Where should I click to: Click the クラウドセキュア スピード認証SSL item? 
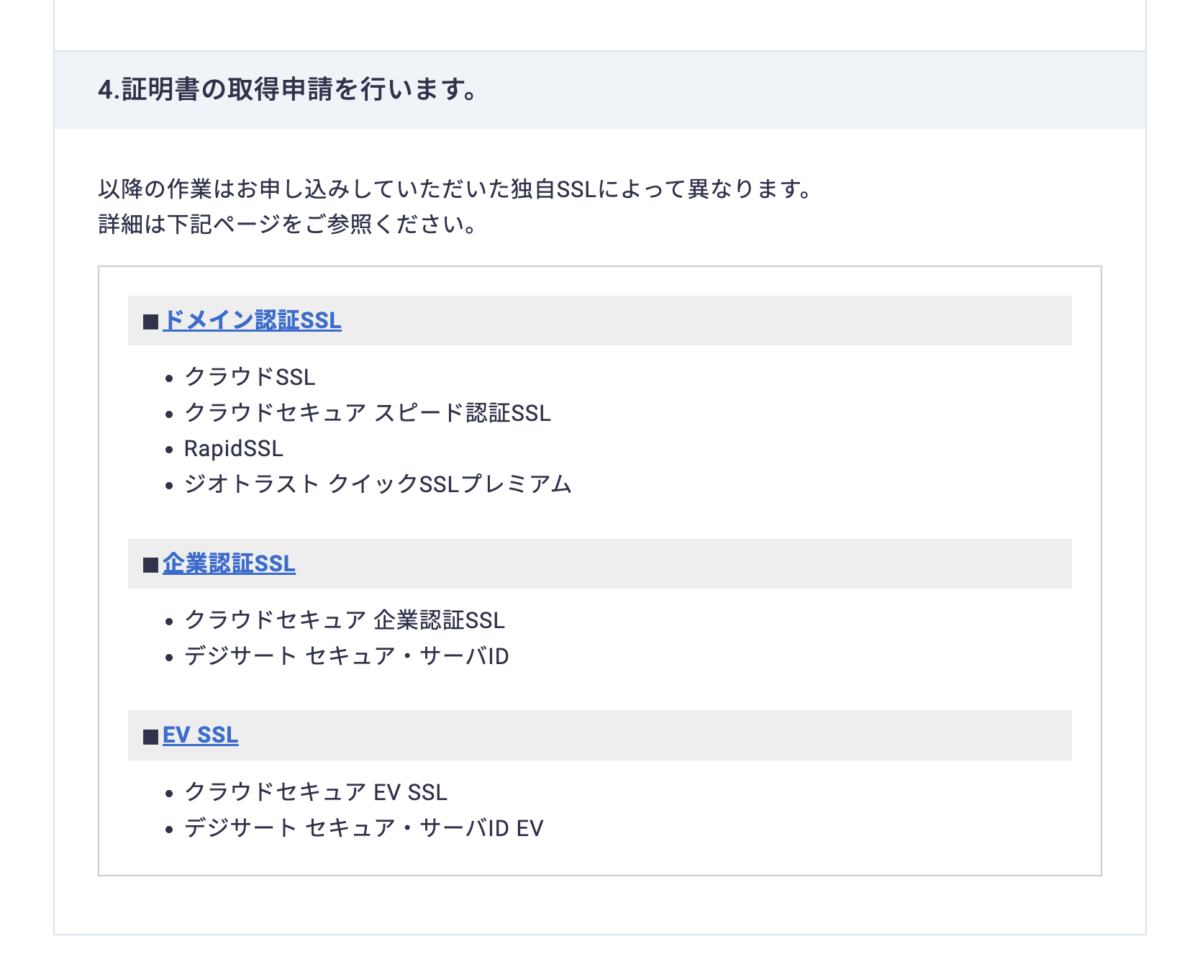click(x=367, y=413)
